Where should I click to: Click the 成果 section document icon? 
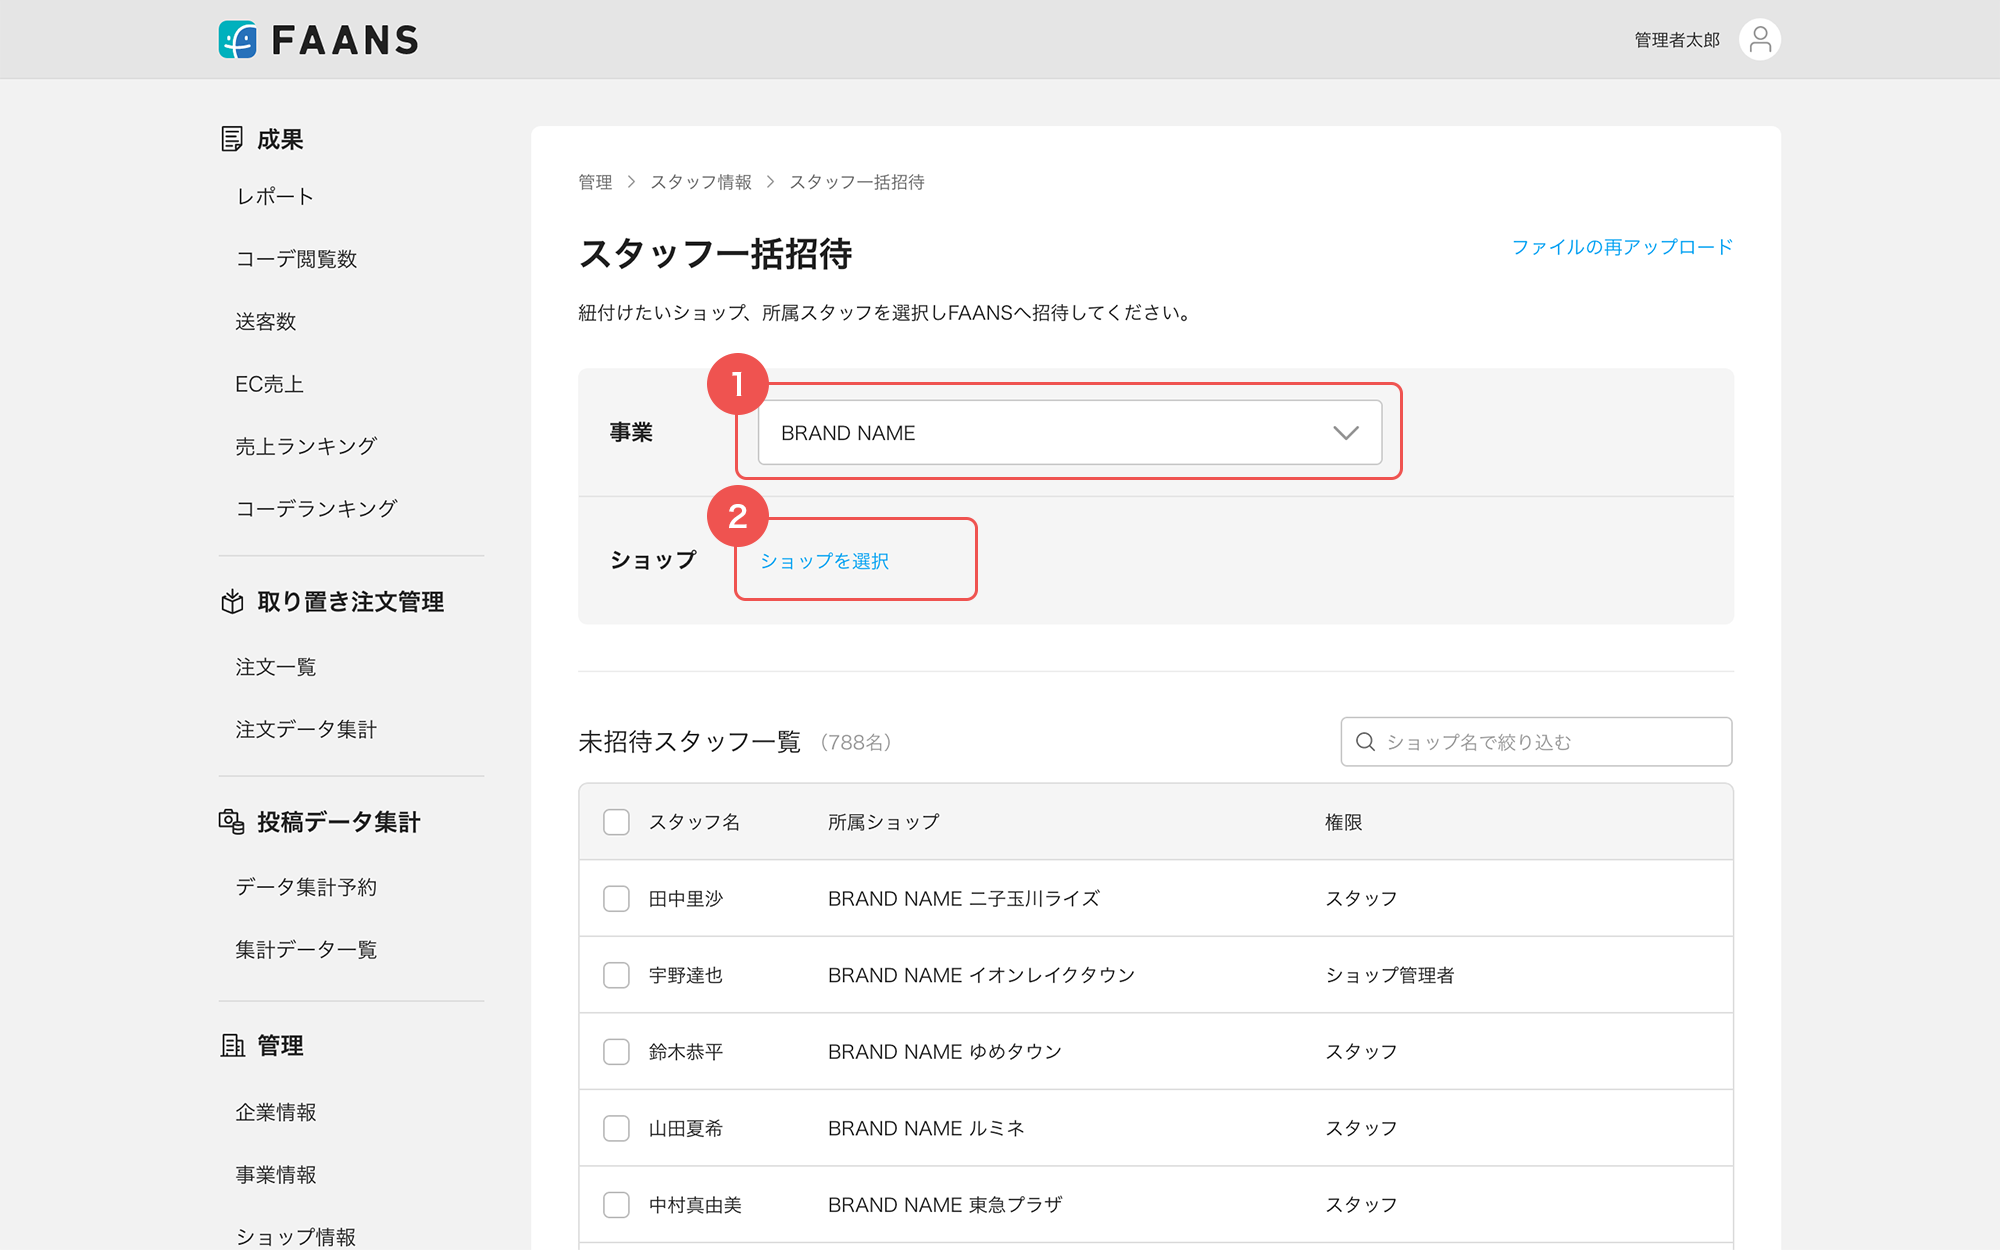(232, 139)
